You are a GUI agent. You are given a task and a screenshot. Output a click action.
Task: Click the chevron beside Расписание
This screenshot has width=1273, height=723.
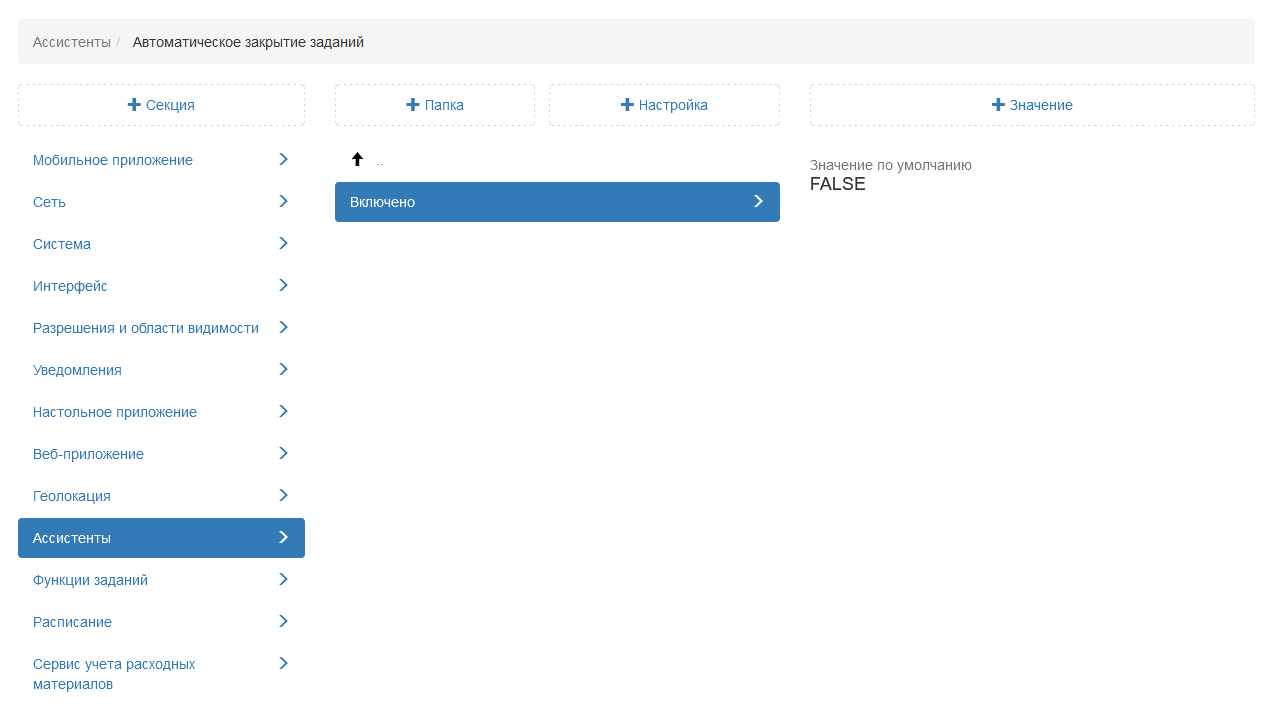[283, 622]
